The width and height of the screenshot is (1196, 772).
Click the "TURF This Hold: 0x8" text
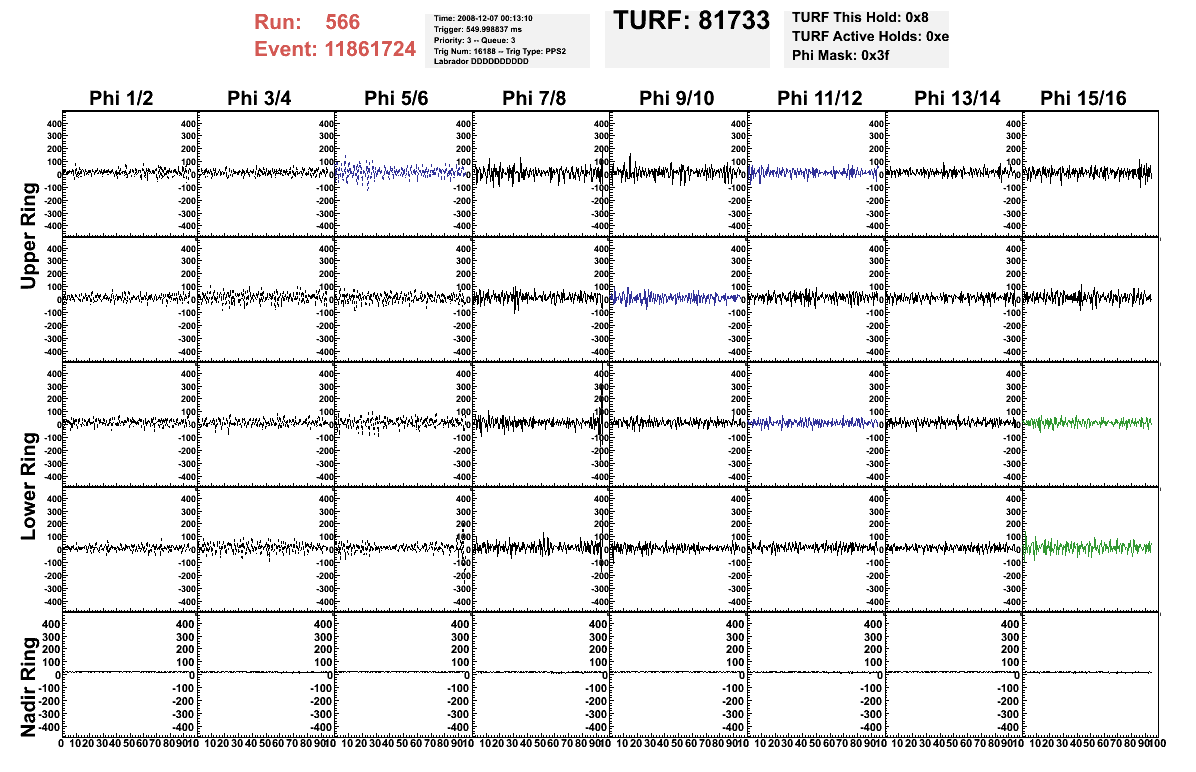point(860,18)
